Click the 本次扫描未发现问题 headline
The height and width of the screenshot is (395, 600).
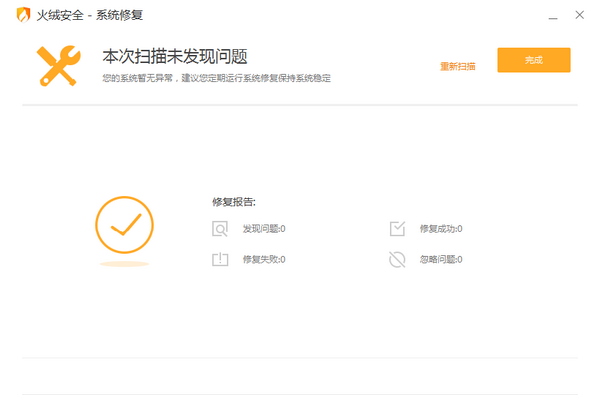[175, 57]
